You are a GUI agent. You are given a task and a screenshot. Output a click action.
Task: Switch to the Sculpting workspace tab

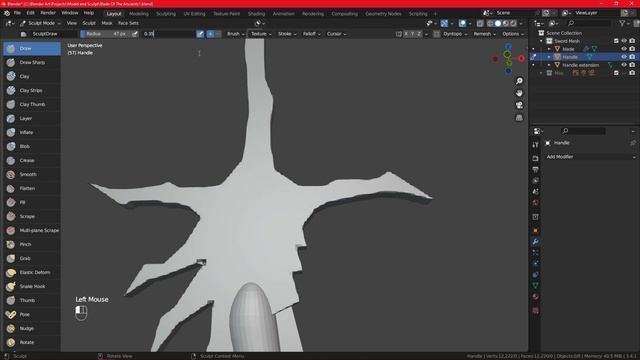click(x=166, y=14)
